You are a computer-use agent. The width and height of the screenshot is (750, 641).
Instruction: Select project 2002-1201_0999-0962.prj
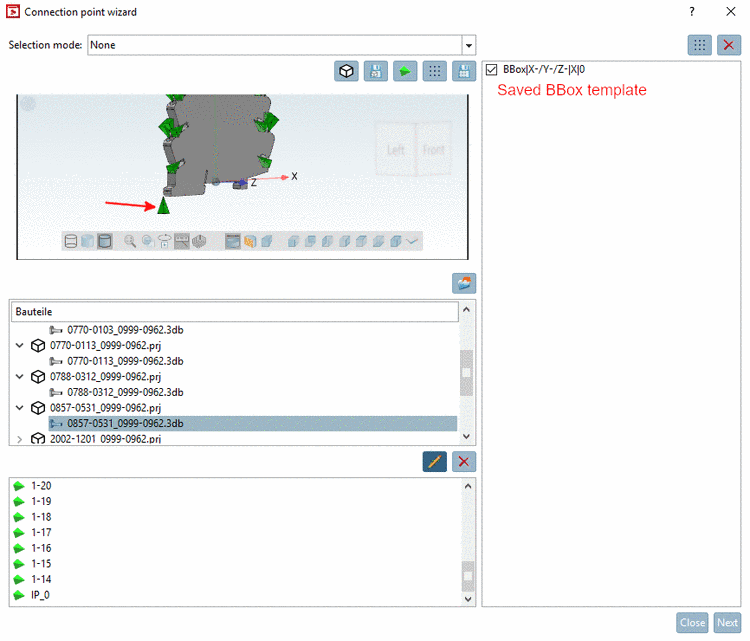pos(105,439)
